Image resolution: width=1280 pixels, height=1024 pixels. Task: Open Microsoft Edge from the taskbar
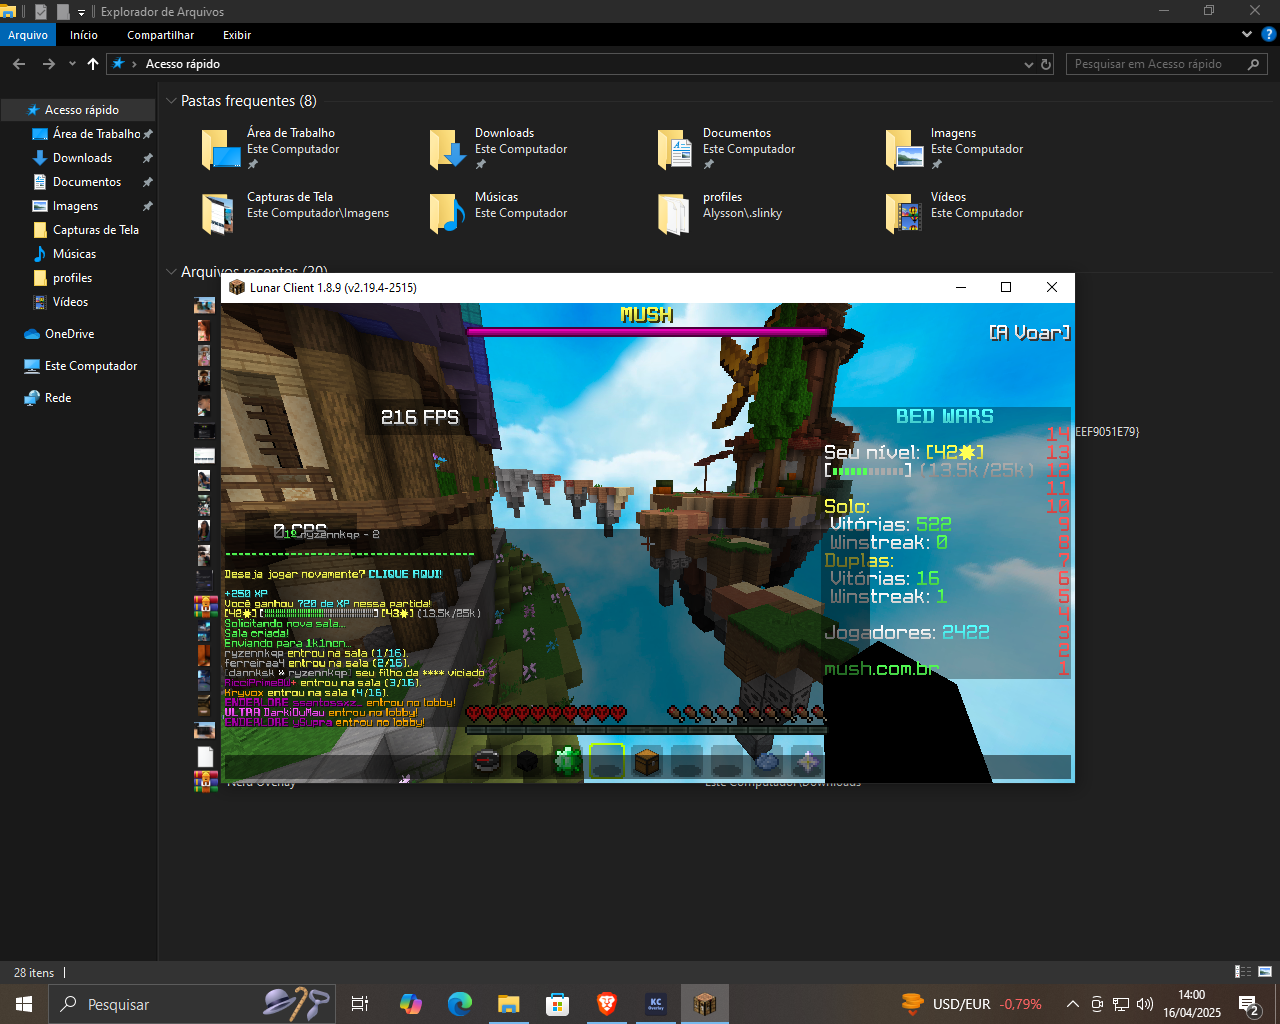460,1004
